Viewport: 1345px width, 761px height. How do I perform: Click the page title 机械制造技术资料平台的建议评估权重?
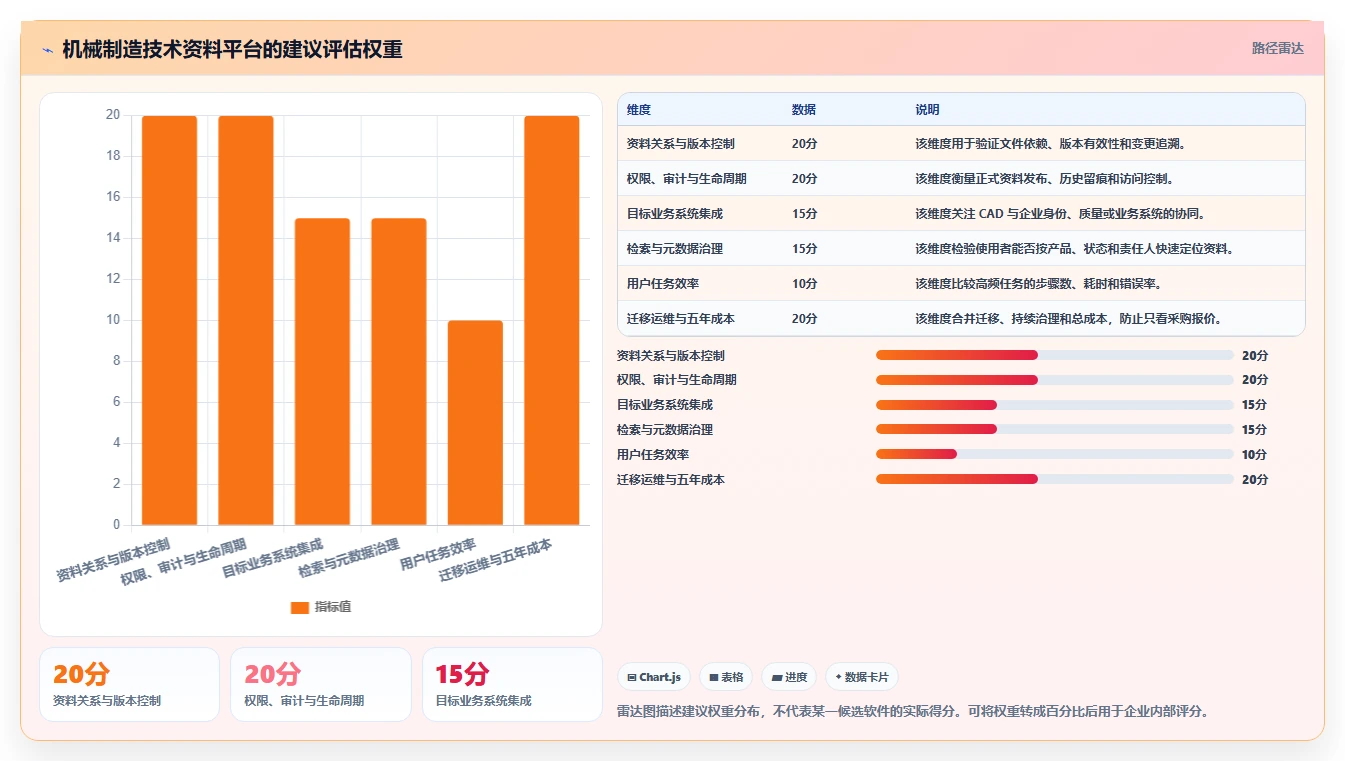tap(232, 49)
